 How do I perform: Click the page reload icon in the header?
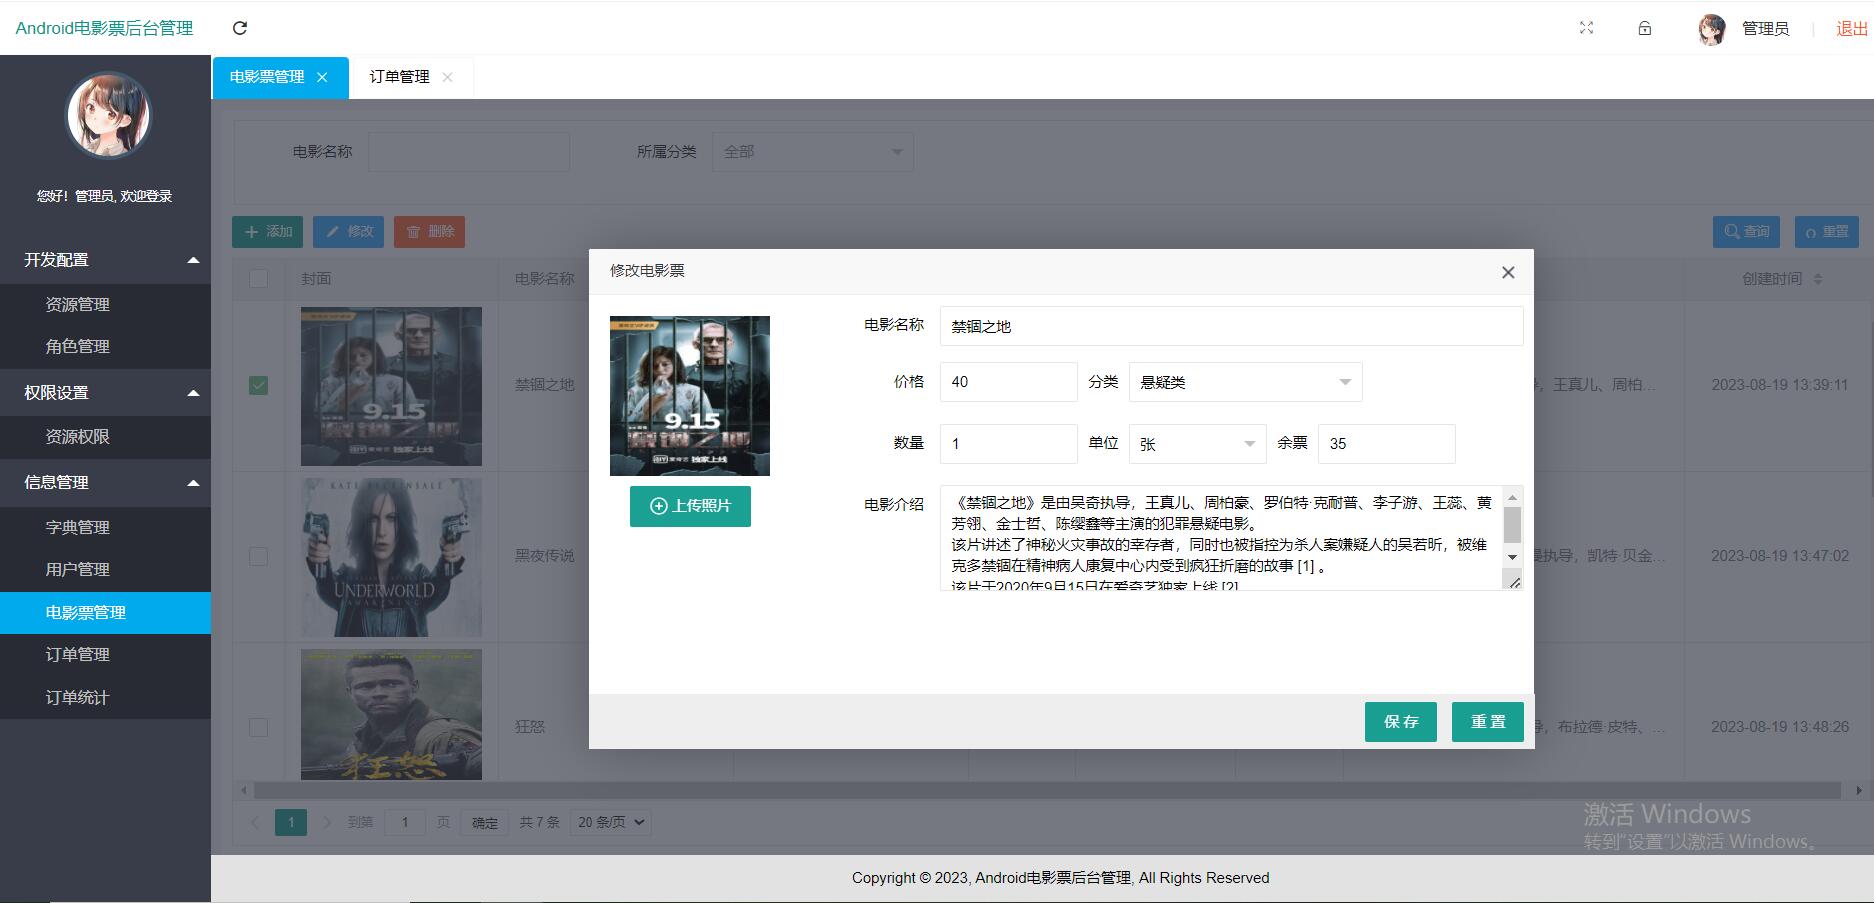pos(239,27)
